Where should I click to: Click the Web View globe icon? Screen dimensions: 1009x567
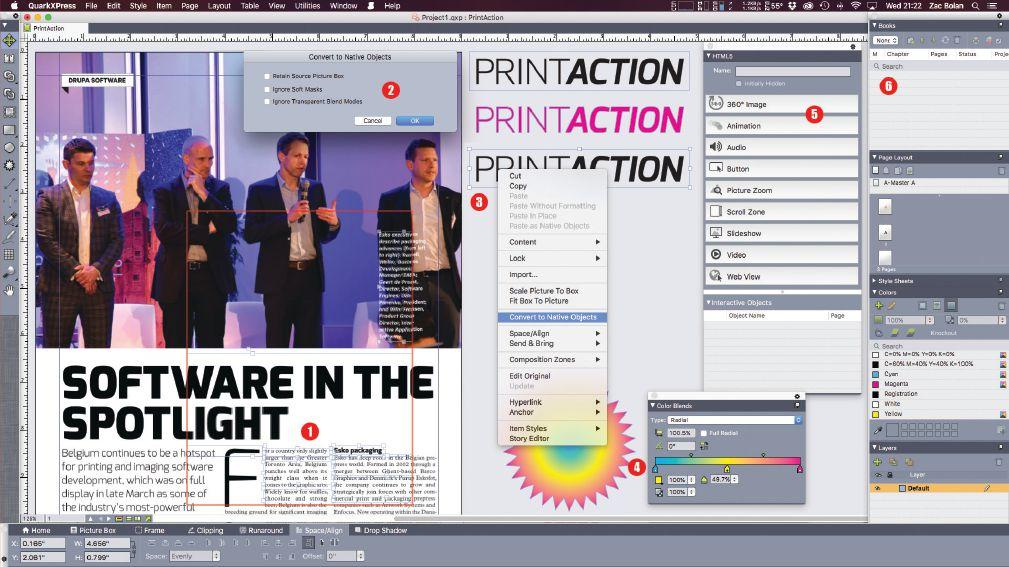point(716,276)
